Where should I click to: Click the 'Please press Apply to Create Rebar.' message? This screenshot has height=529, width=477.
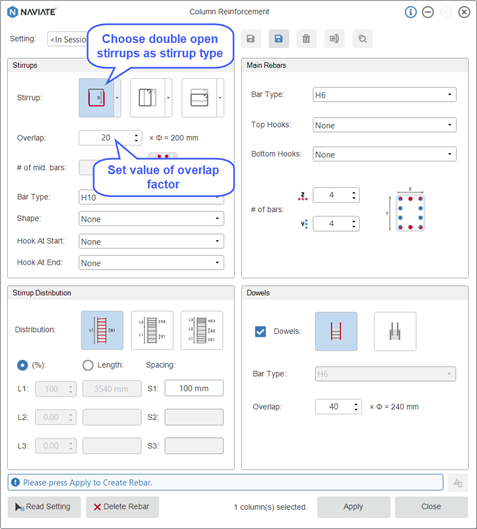tap(88, 483)
